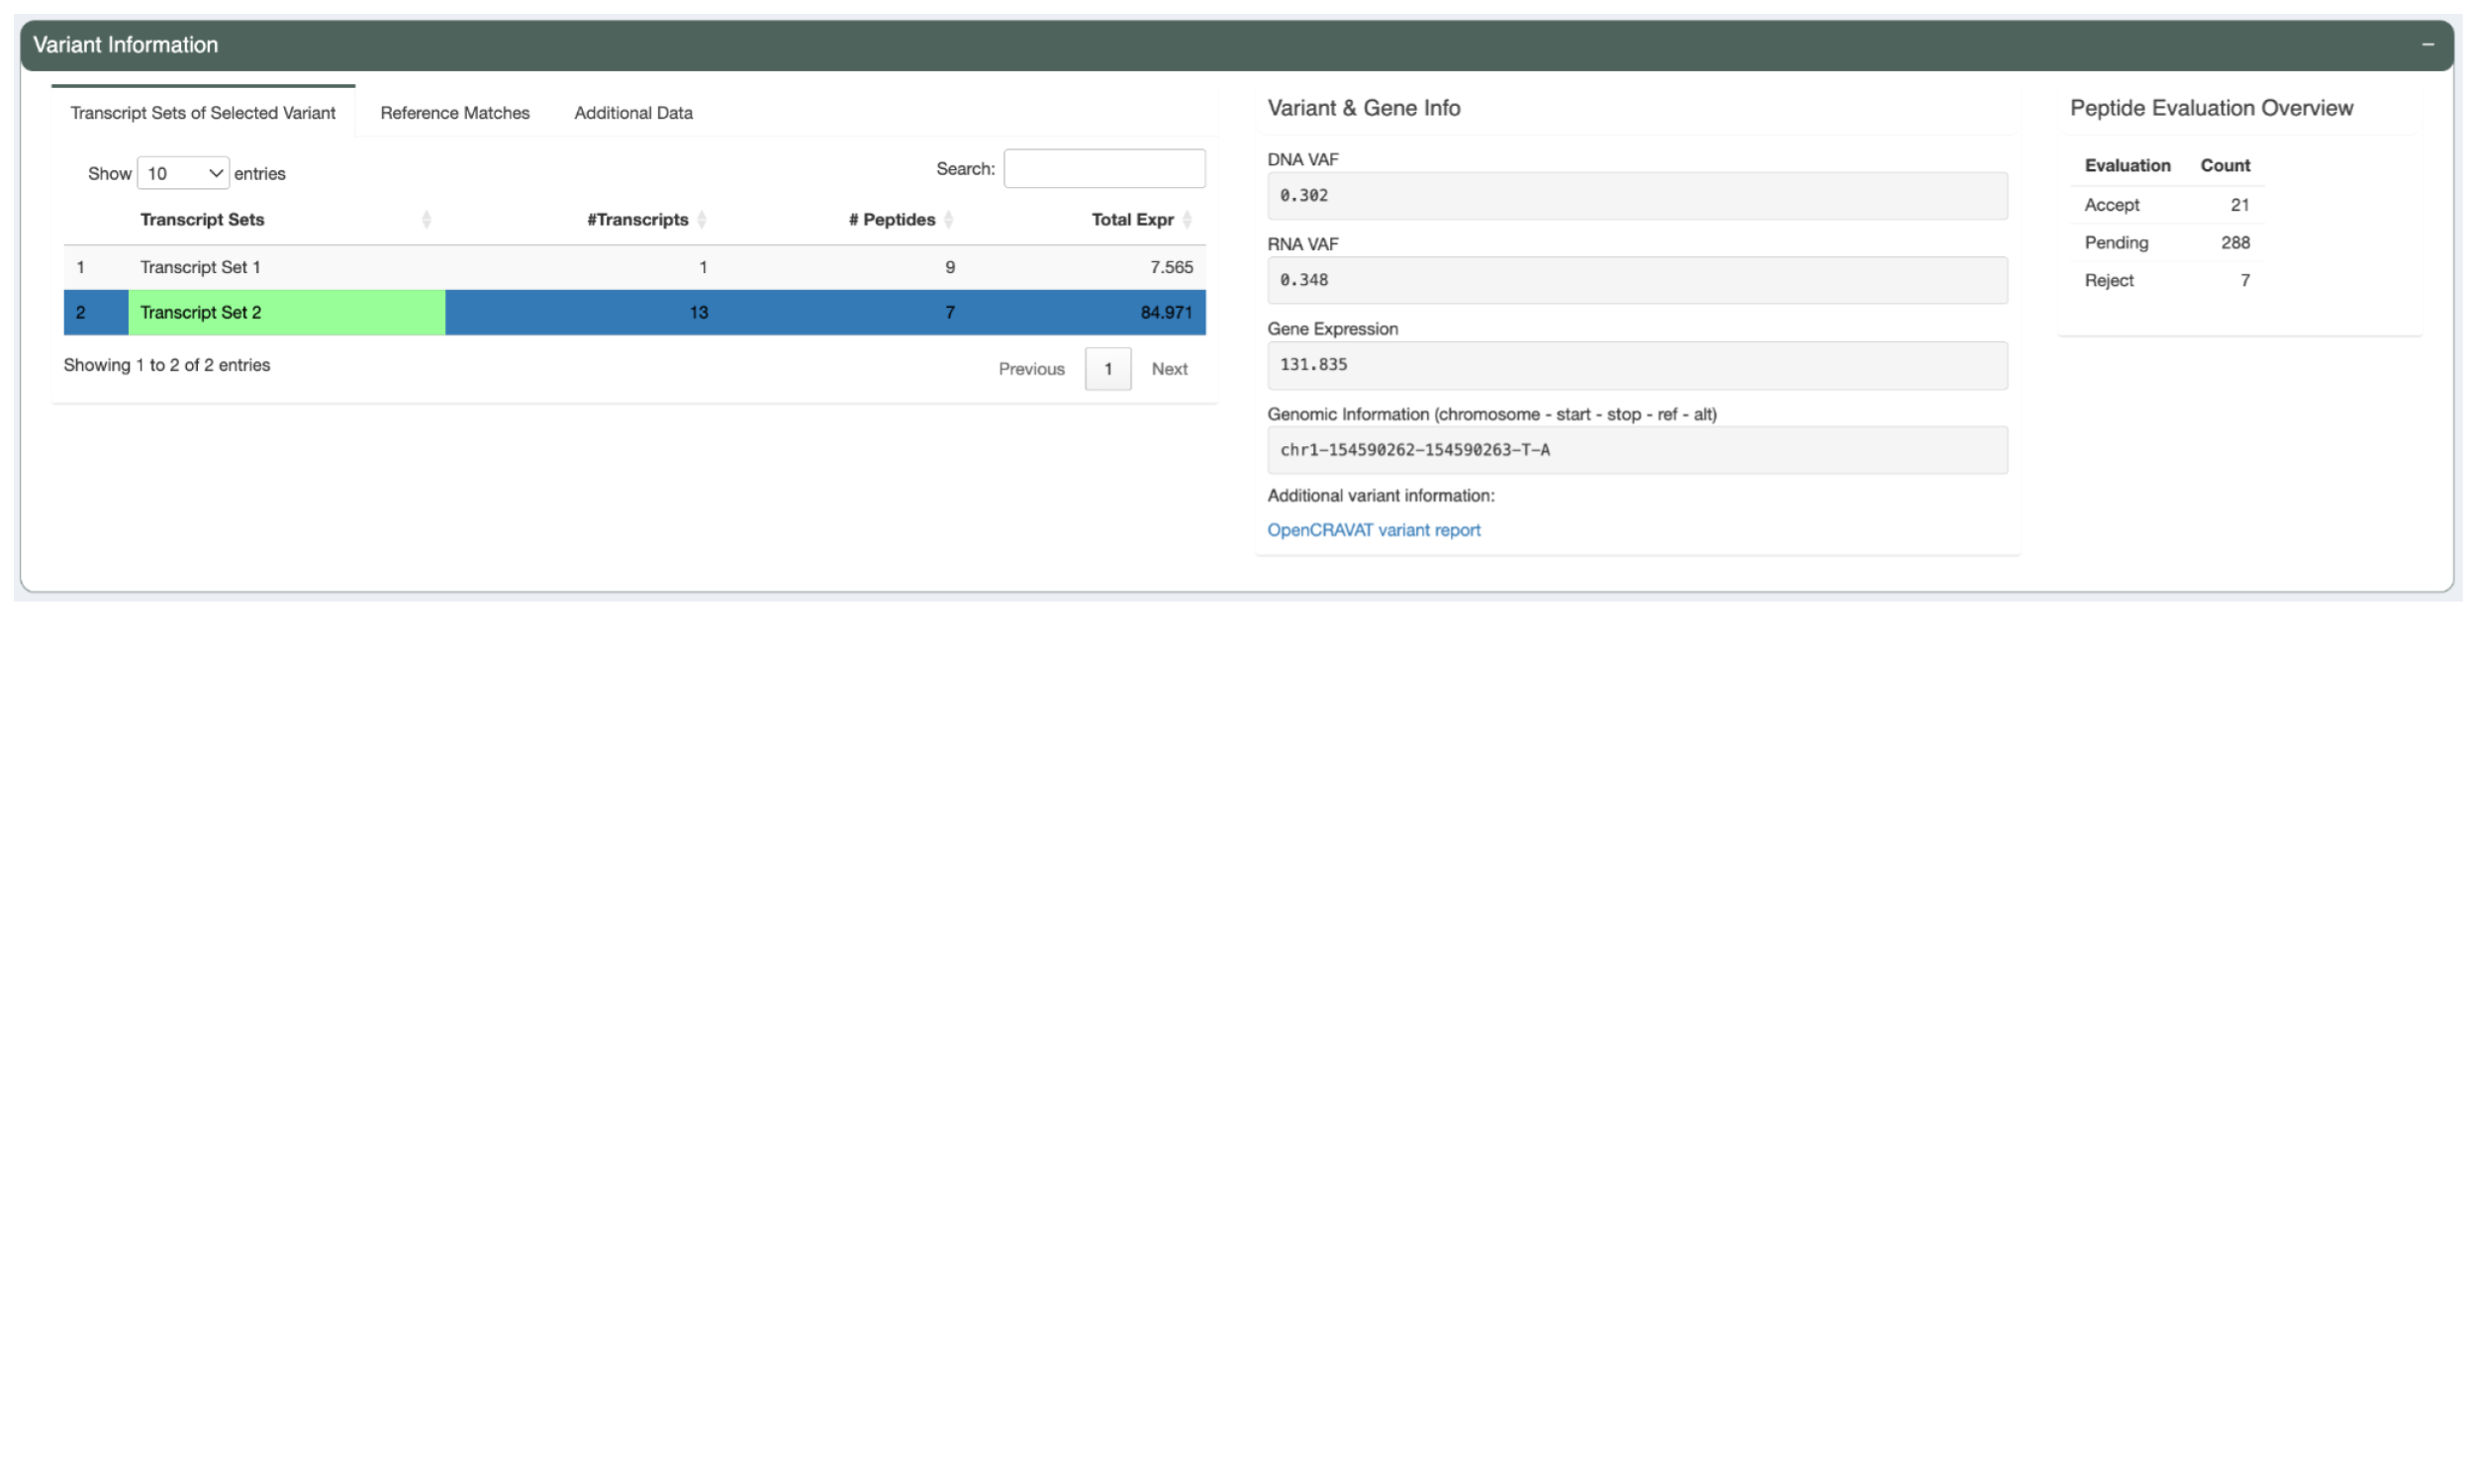Go to Next page of entries
Screen dimensions: 2474x1484
(1168, 368)
